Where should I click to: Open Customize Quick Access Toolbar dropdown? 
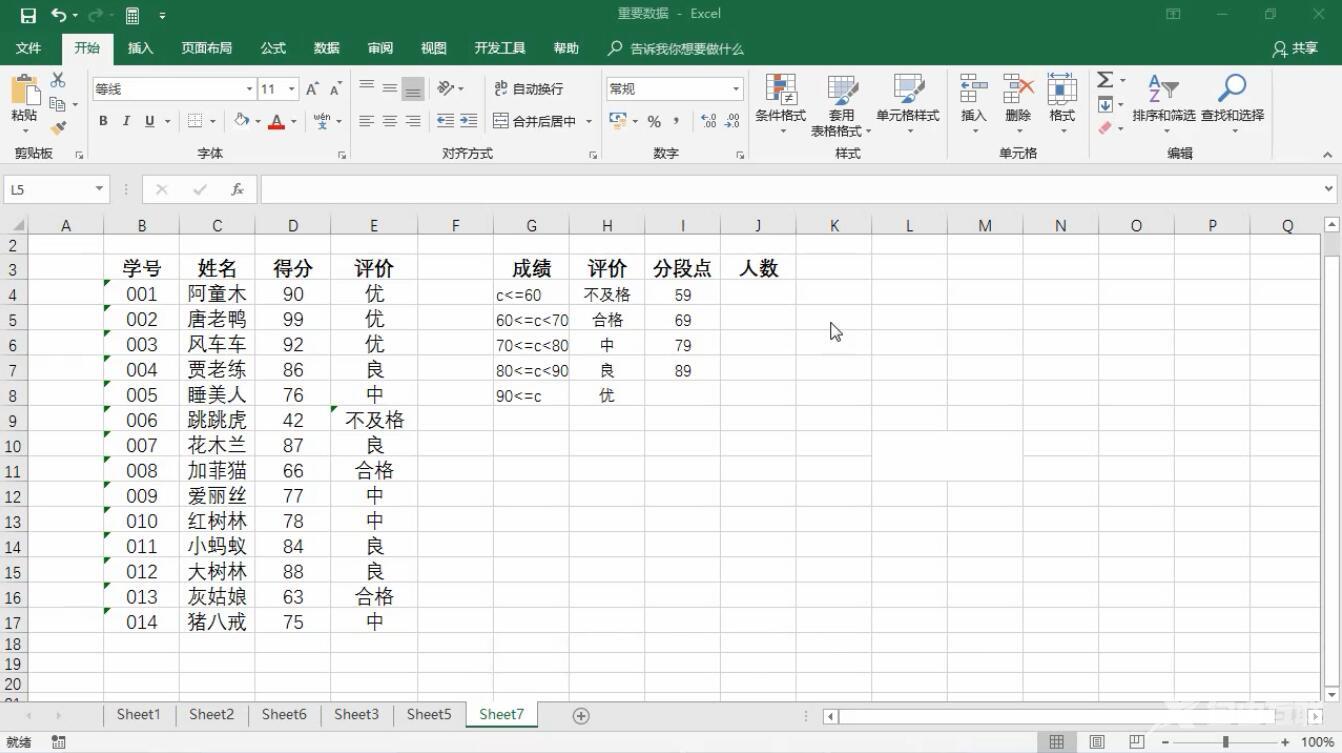pos(163,16)
